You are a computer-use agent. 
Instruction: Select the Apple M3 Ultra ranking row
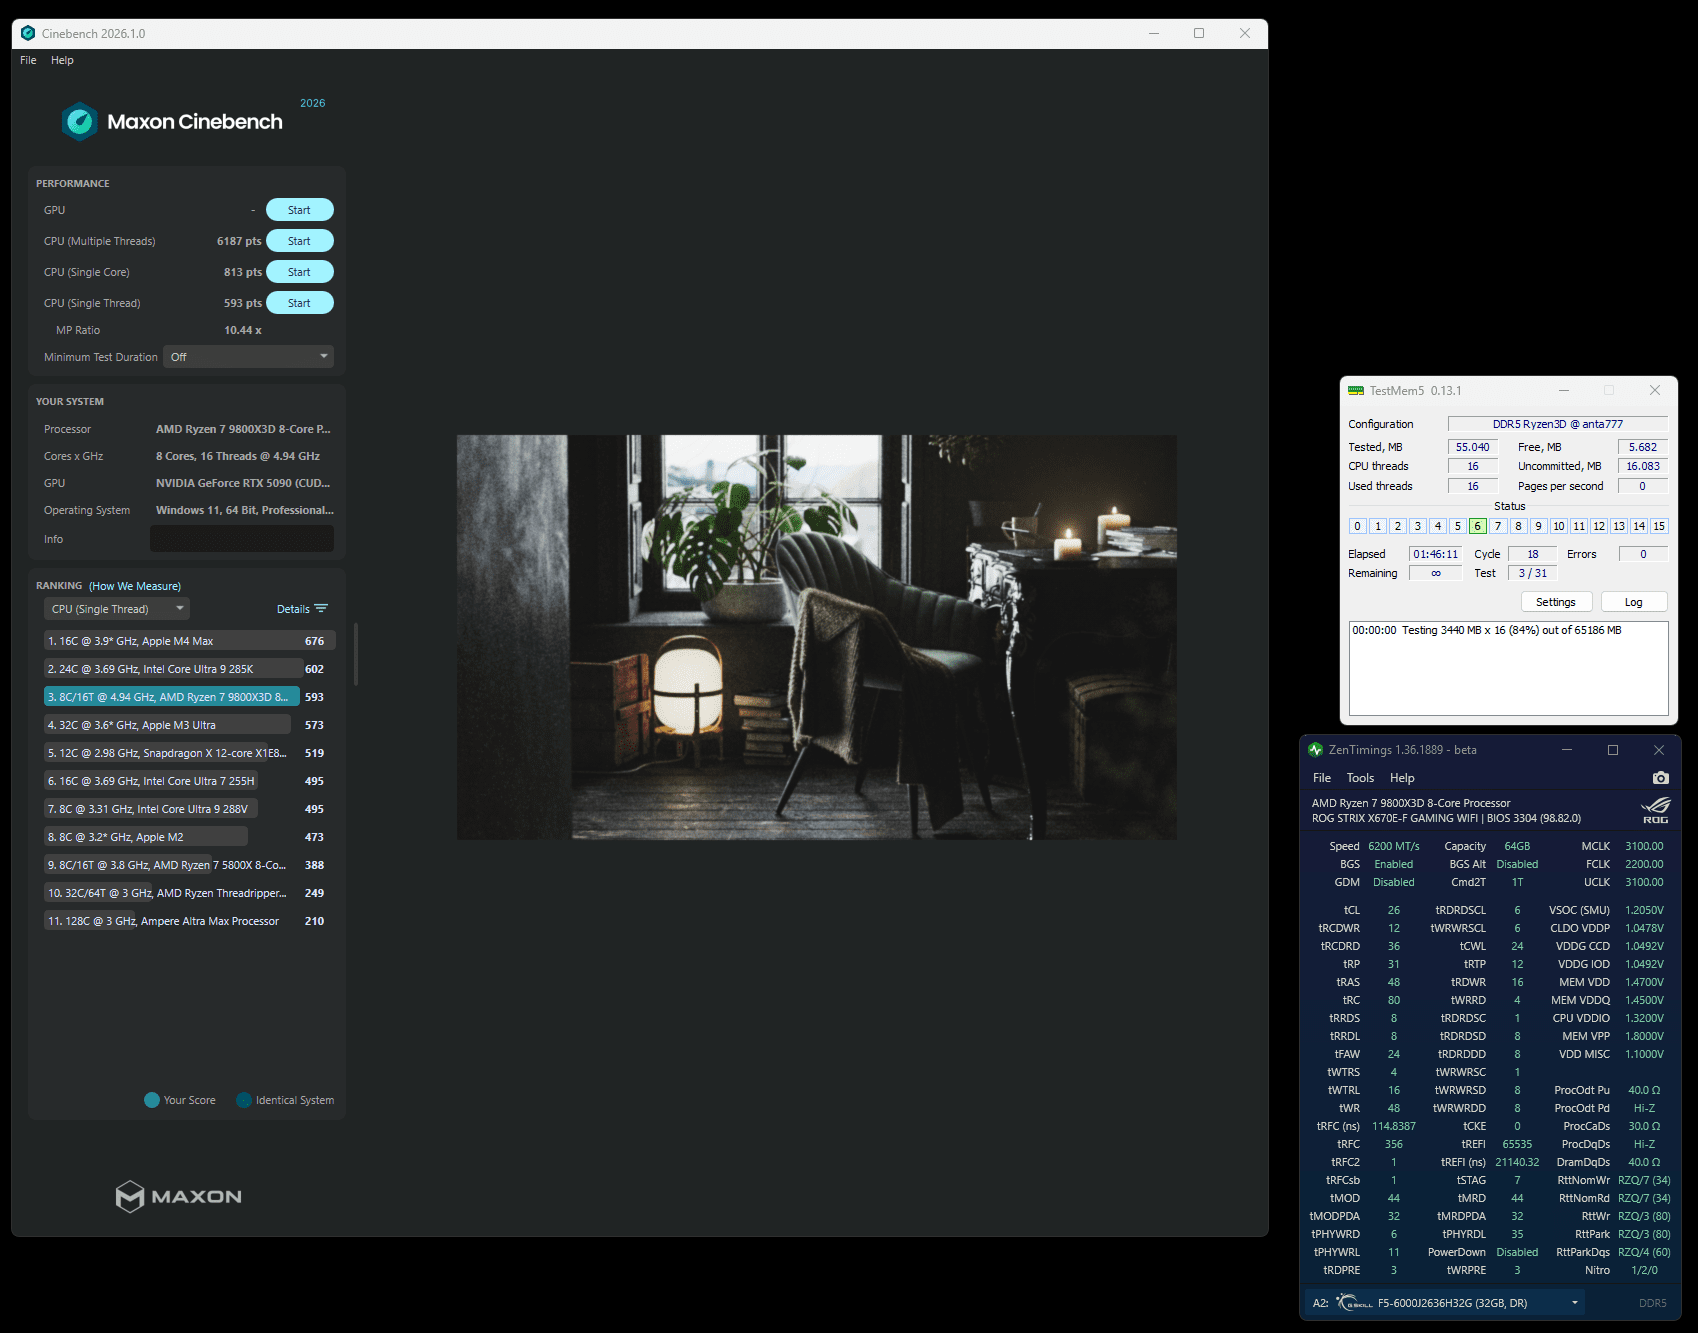(186, 725)
